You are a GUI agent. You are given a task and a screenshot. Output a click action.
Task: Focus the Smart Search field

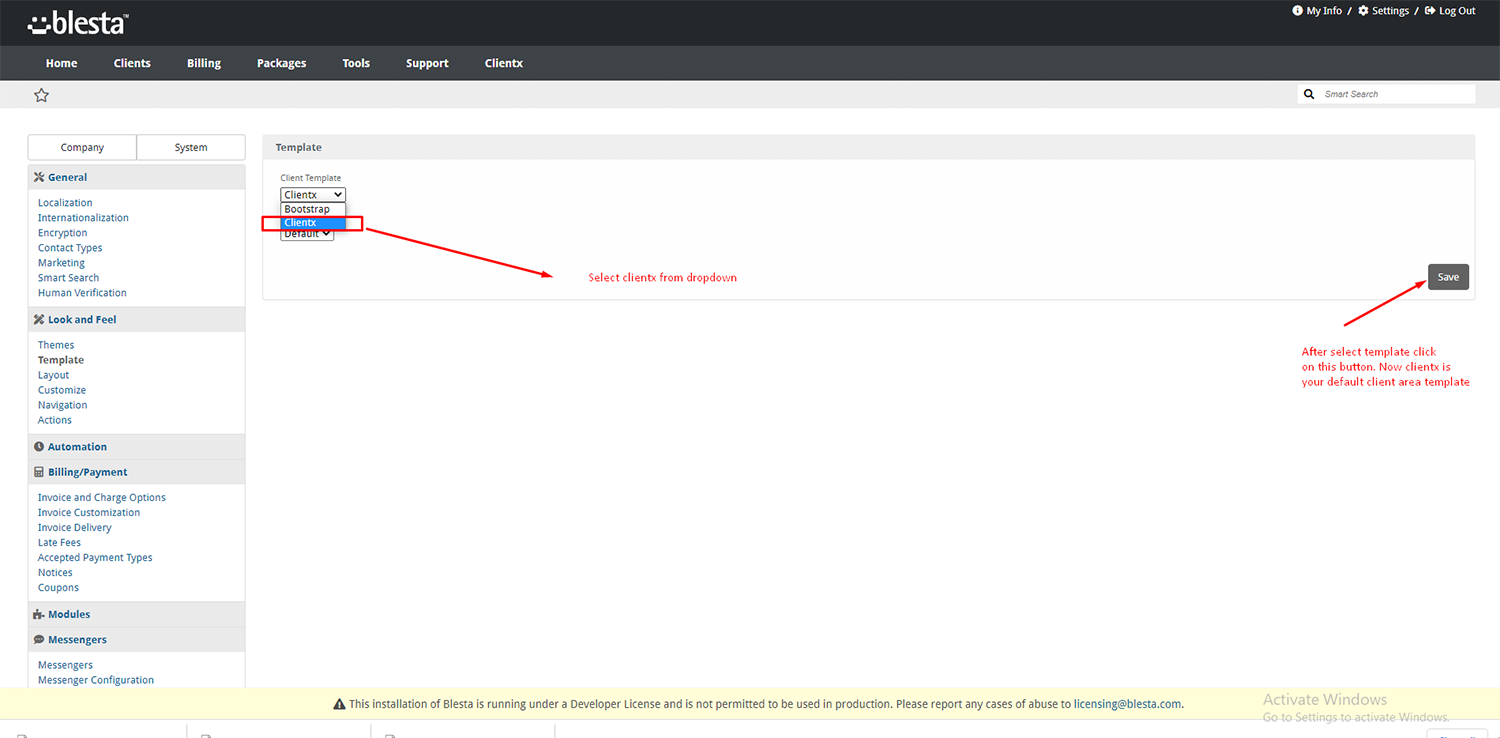tap(1396, 94)
